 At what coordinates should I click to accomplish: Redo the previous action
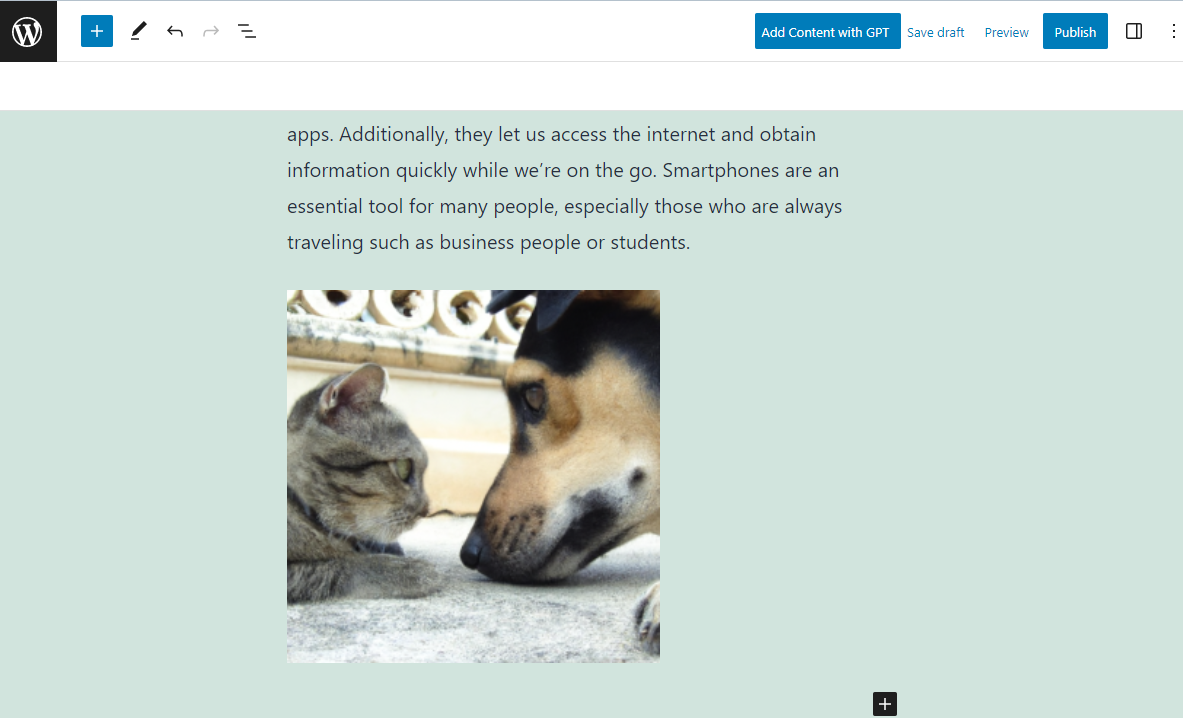point(211,31)
